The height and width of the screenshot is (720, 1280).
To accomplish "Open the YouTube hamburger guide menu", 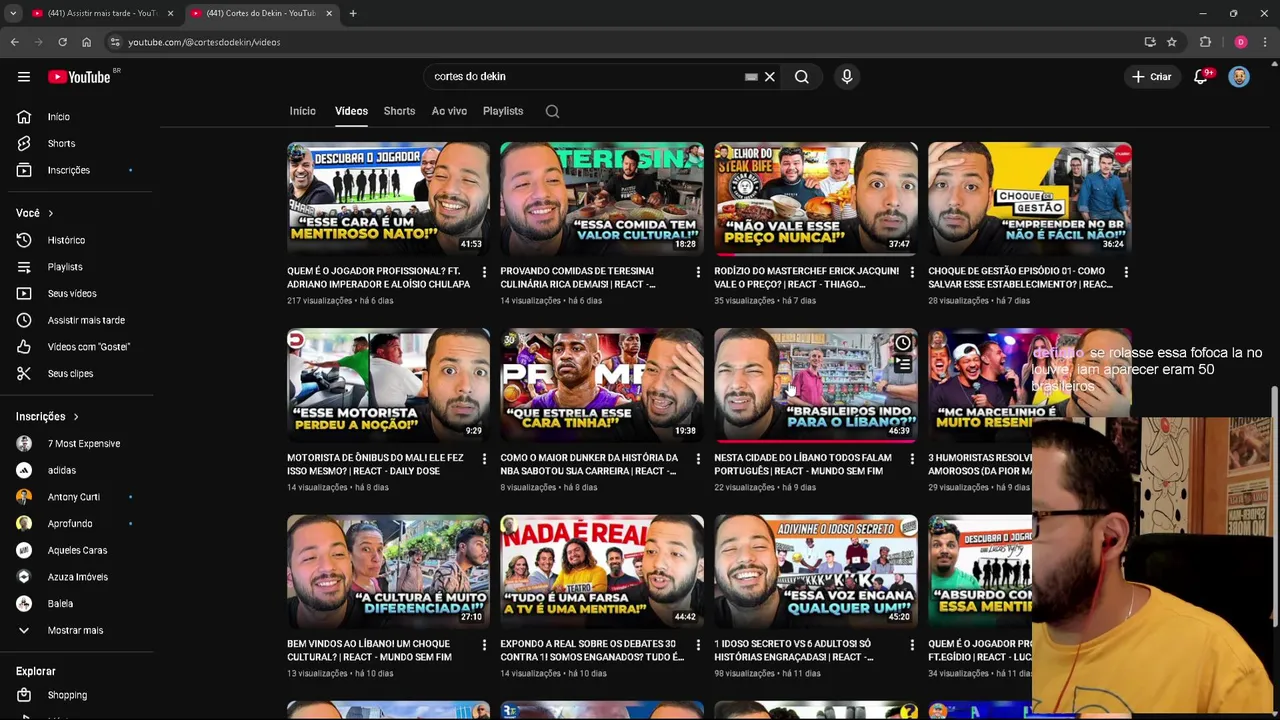I will 24,77.
